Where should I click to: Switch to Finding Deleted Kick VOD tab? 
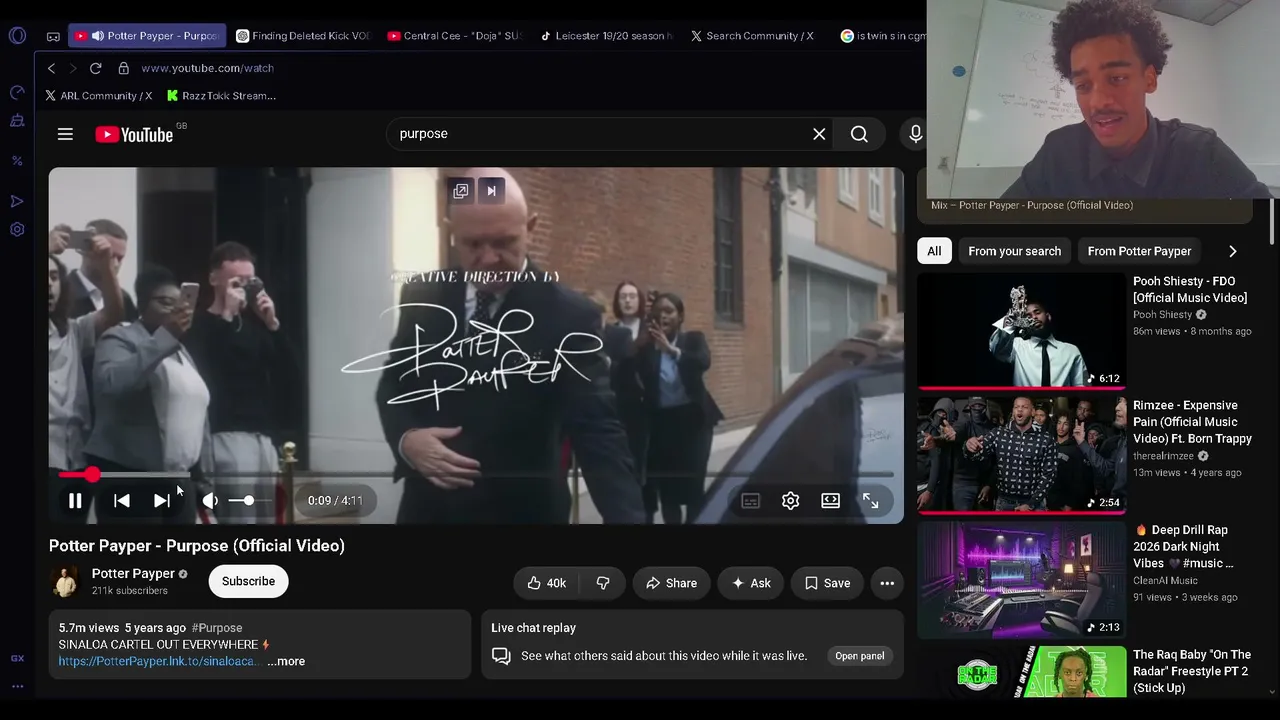coord(304,36)
